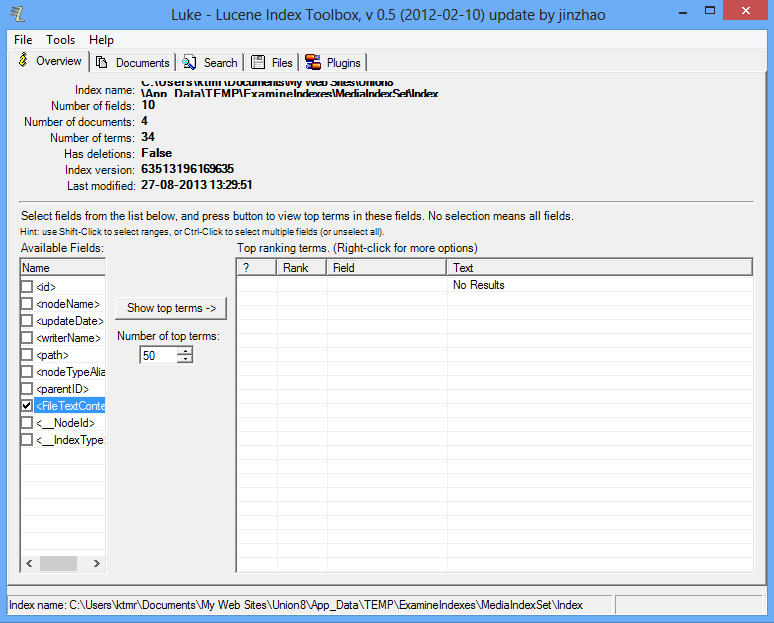Check the <writerName> field checkbox
The image size is (774, 623).
pos(27,338)
